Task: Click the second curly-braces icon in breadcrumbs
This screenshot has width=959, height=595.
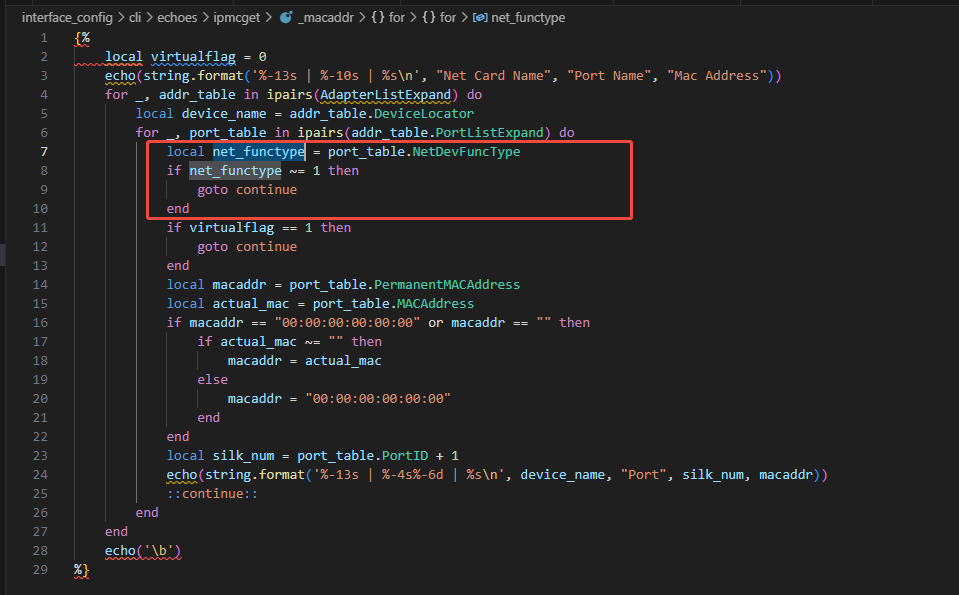Action: (426, 18)
